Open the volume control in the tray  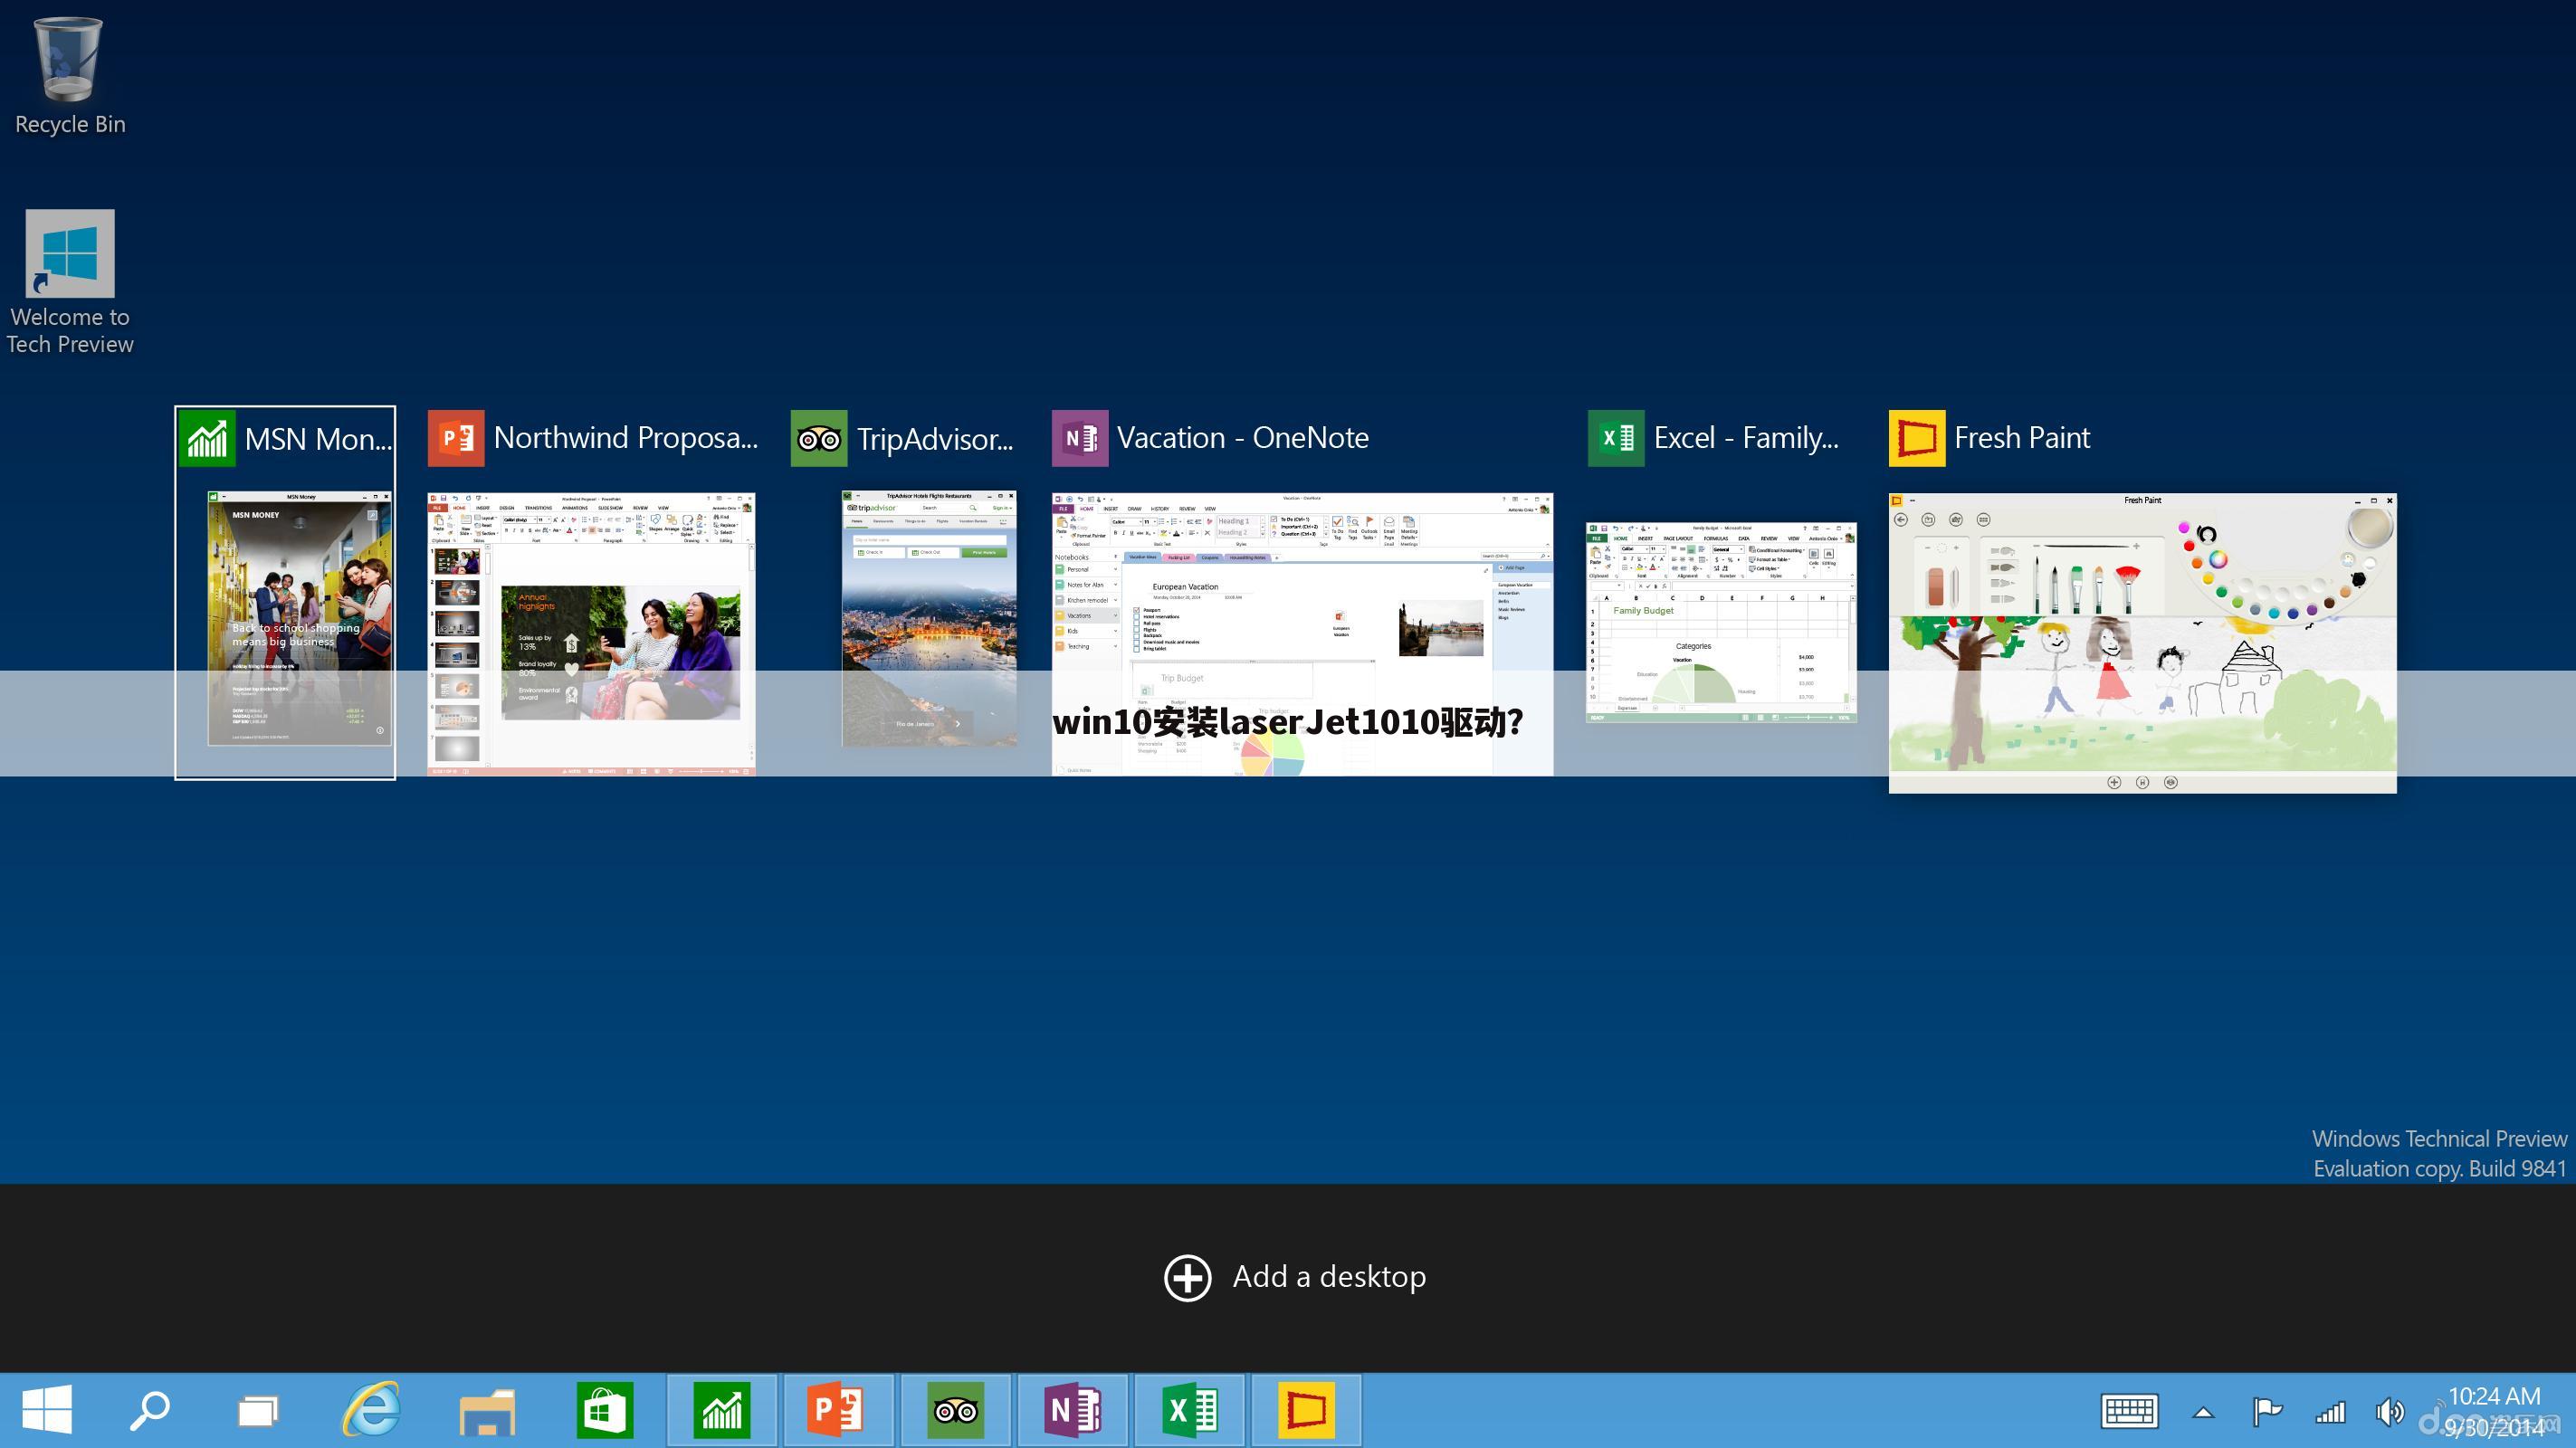pos(2389,1411)
